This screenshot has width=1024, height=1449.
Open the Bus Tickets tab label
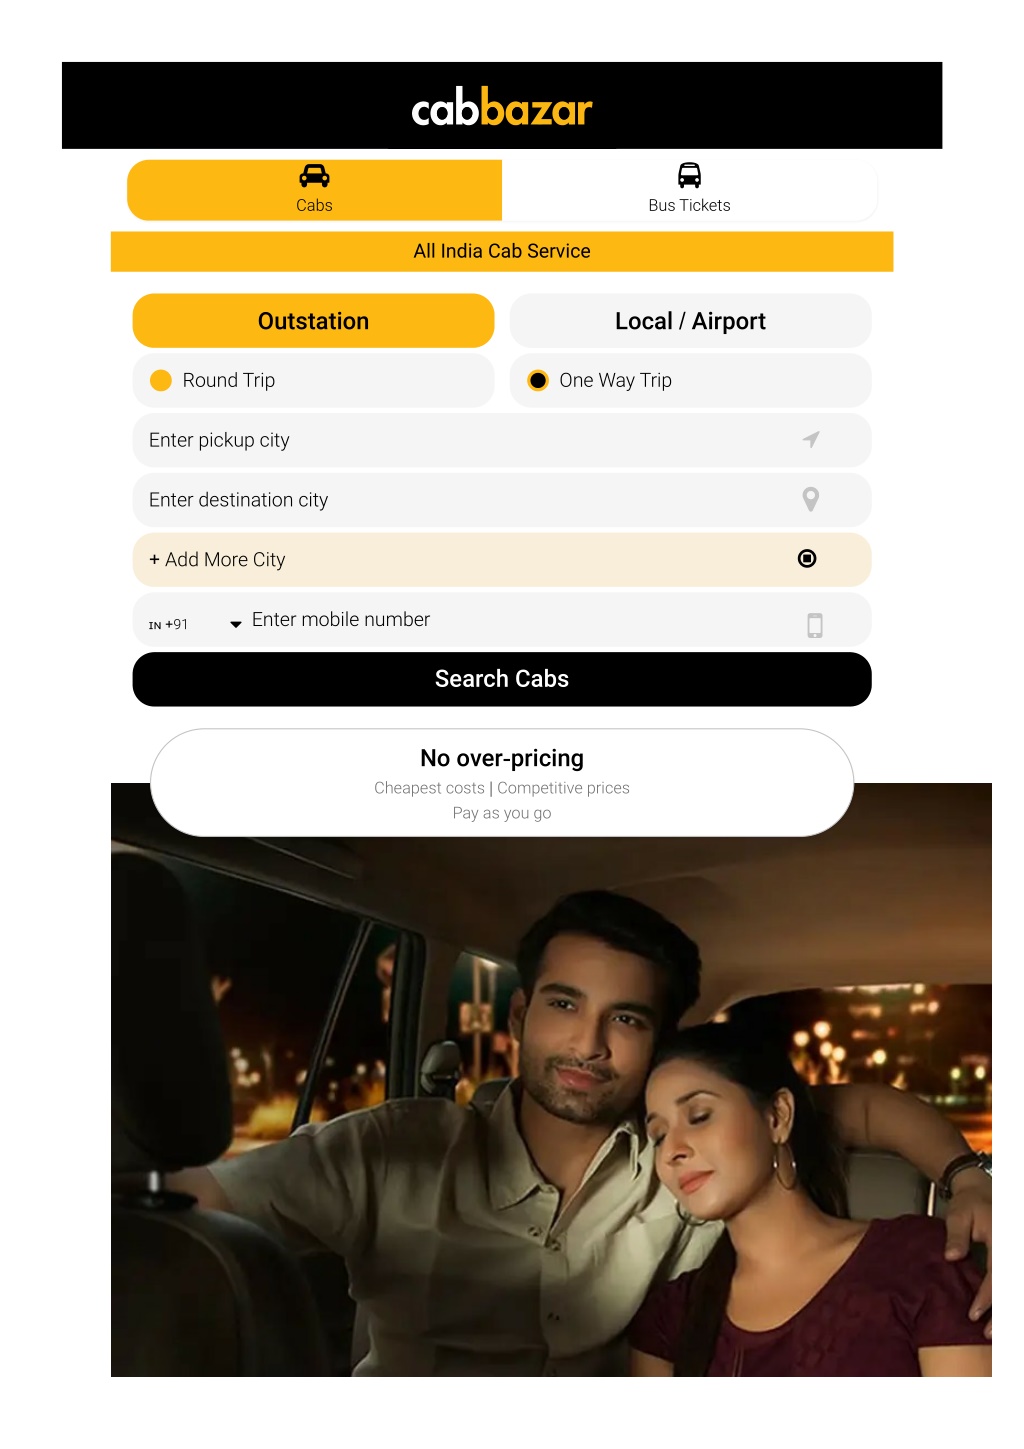(689, 205)
